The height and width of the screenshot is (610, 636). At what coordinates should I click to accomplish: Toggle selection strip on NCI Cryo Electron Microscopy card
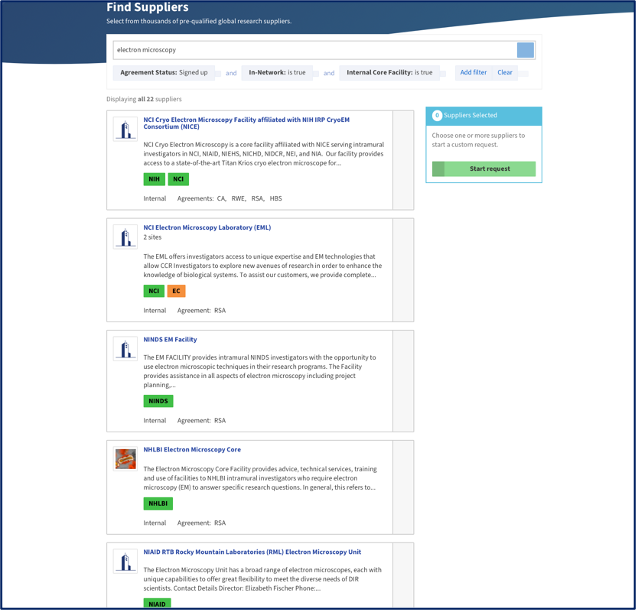click(x=403, y=160)
